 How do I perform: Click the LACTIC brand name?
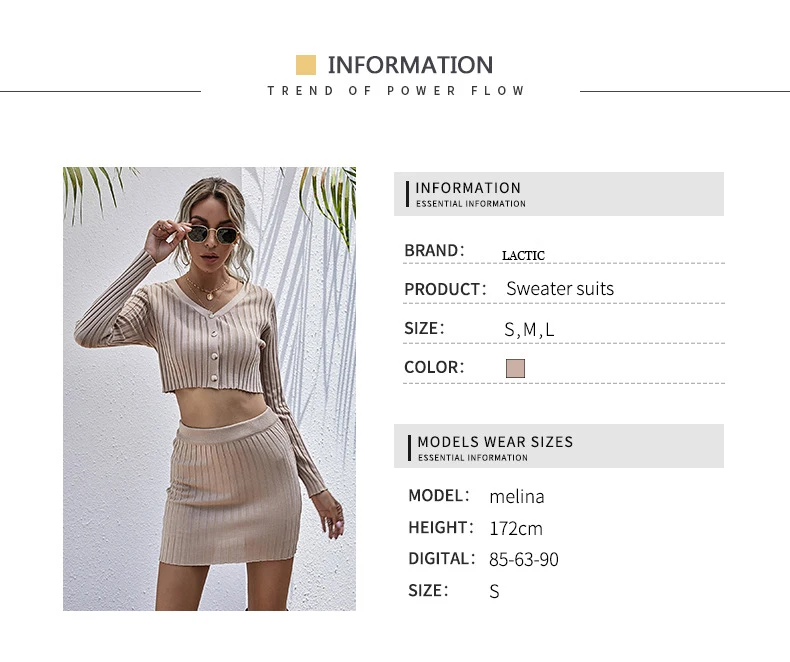coord(523,255)
